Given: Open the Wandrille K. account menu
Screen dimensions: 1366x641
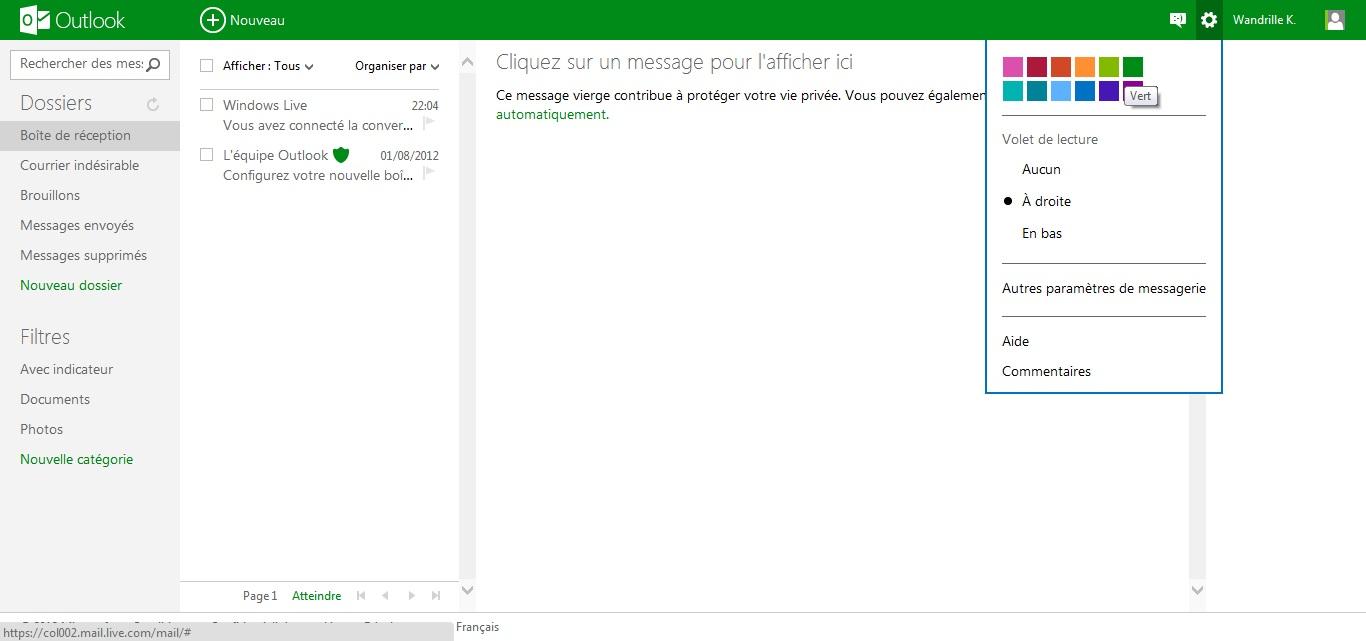Looking at the screenshot, I should click(1264, 20).
